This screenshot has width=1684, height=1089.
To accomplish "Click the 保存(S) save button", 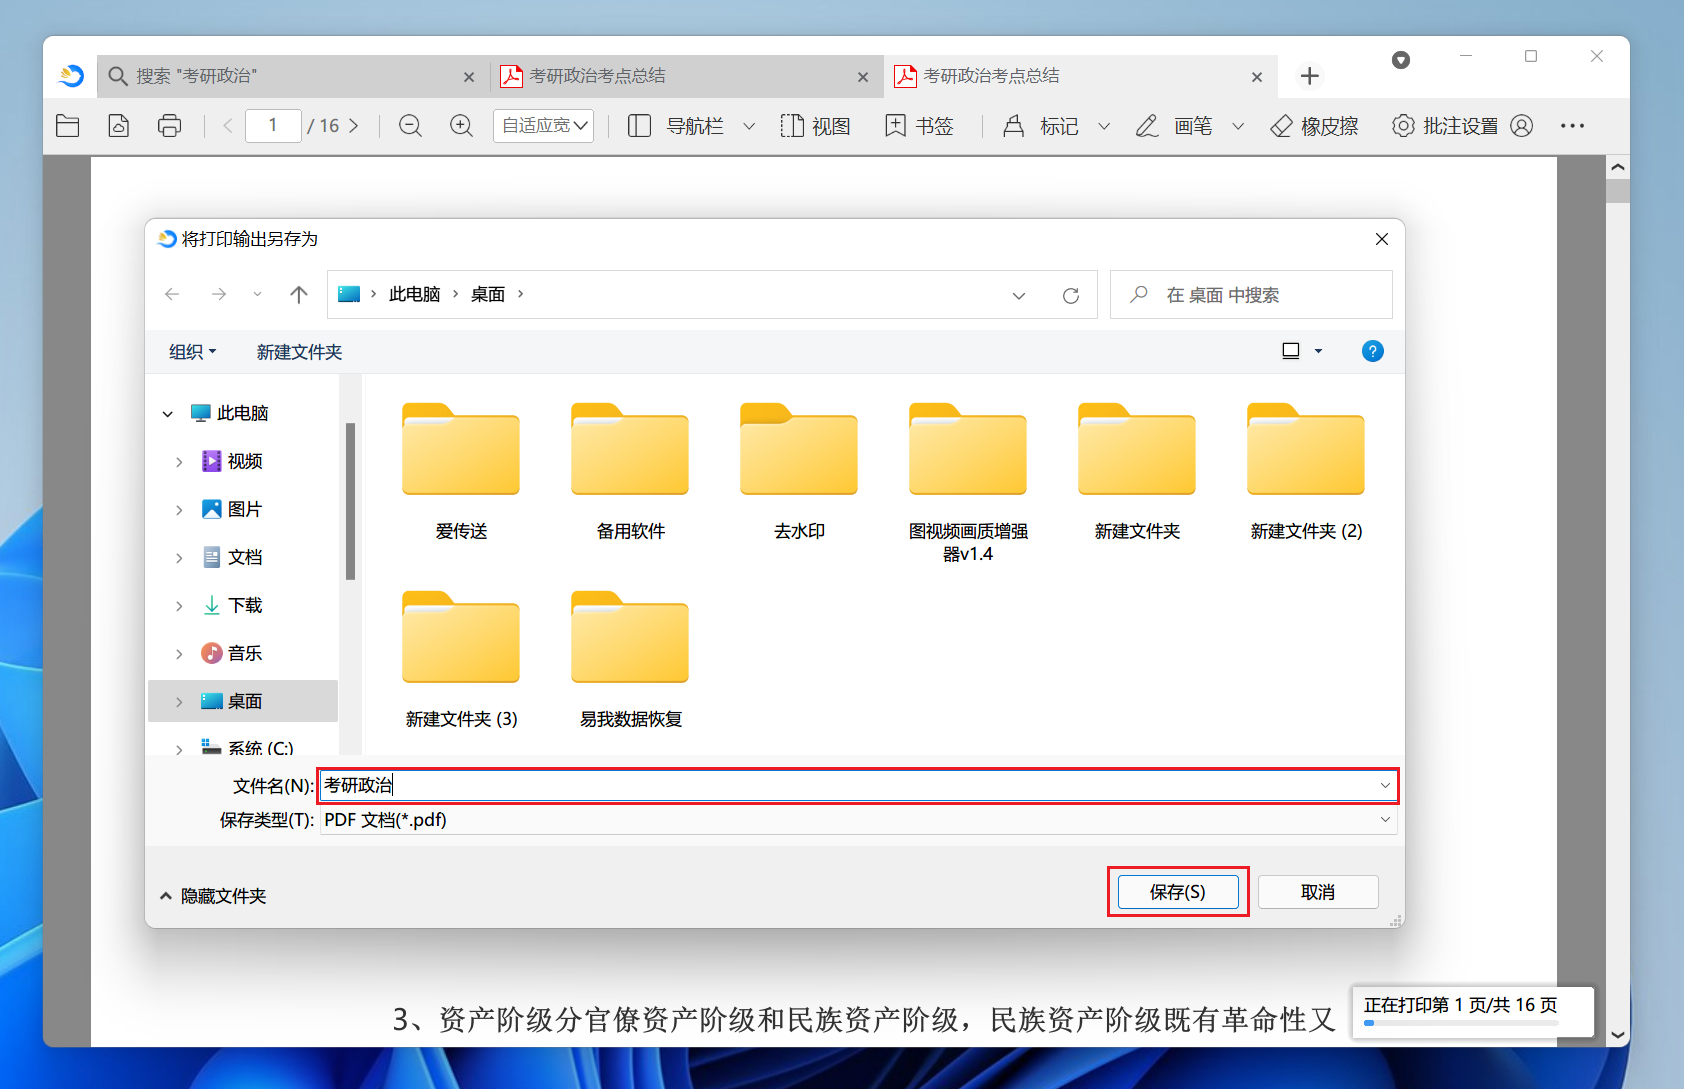I will pyautogui.click(x=1178, y=892).
